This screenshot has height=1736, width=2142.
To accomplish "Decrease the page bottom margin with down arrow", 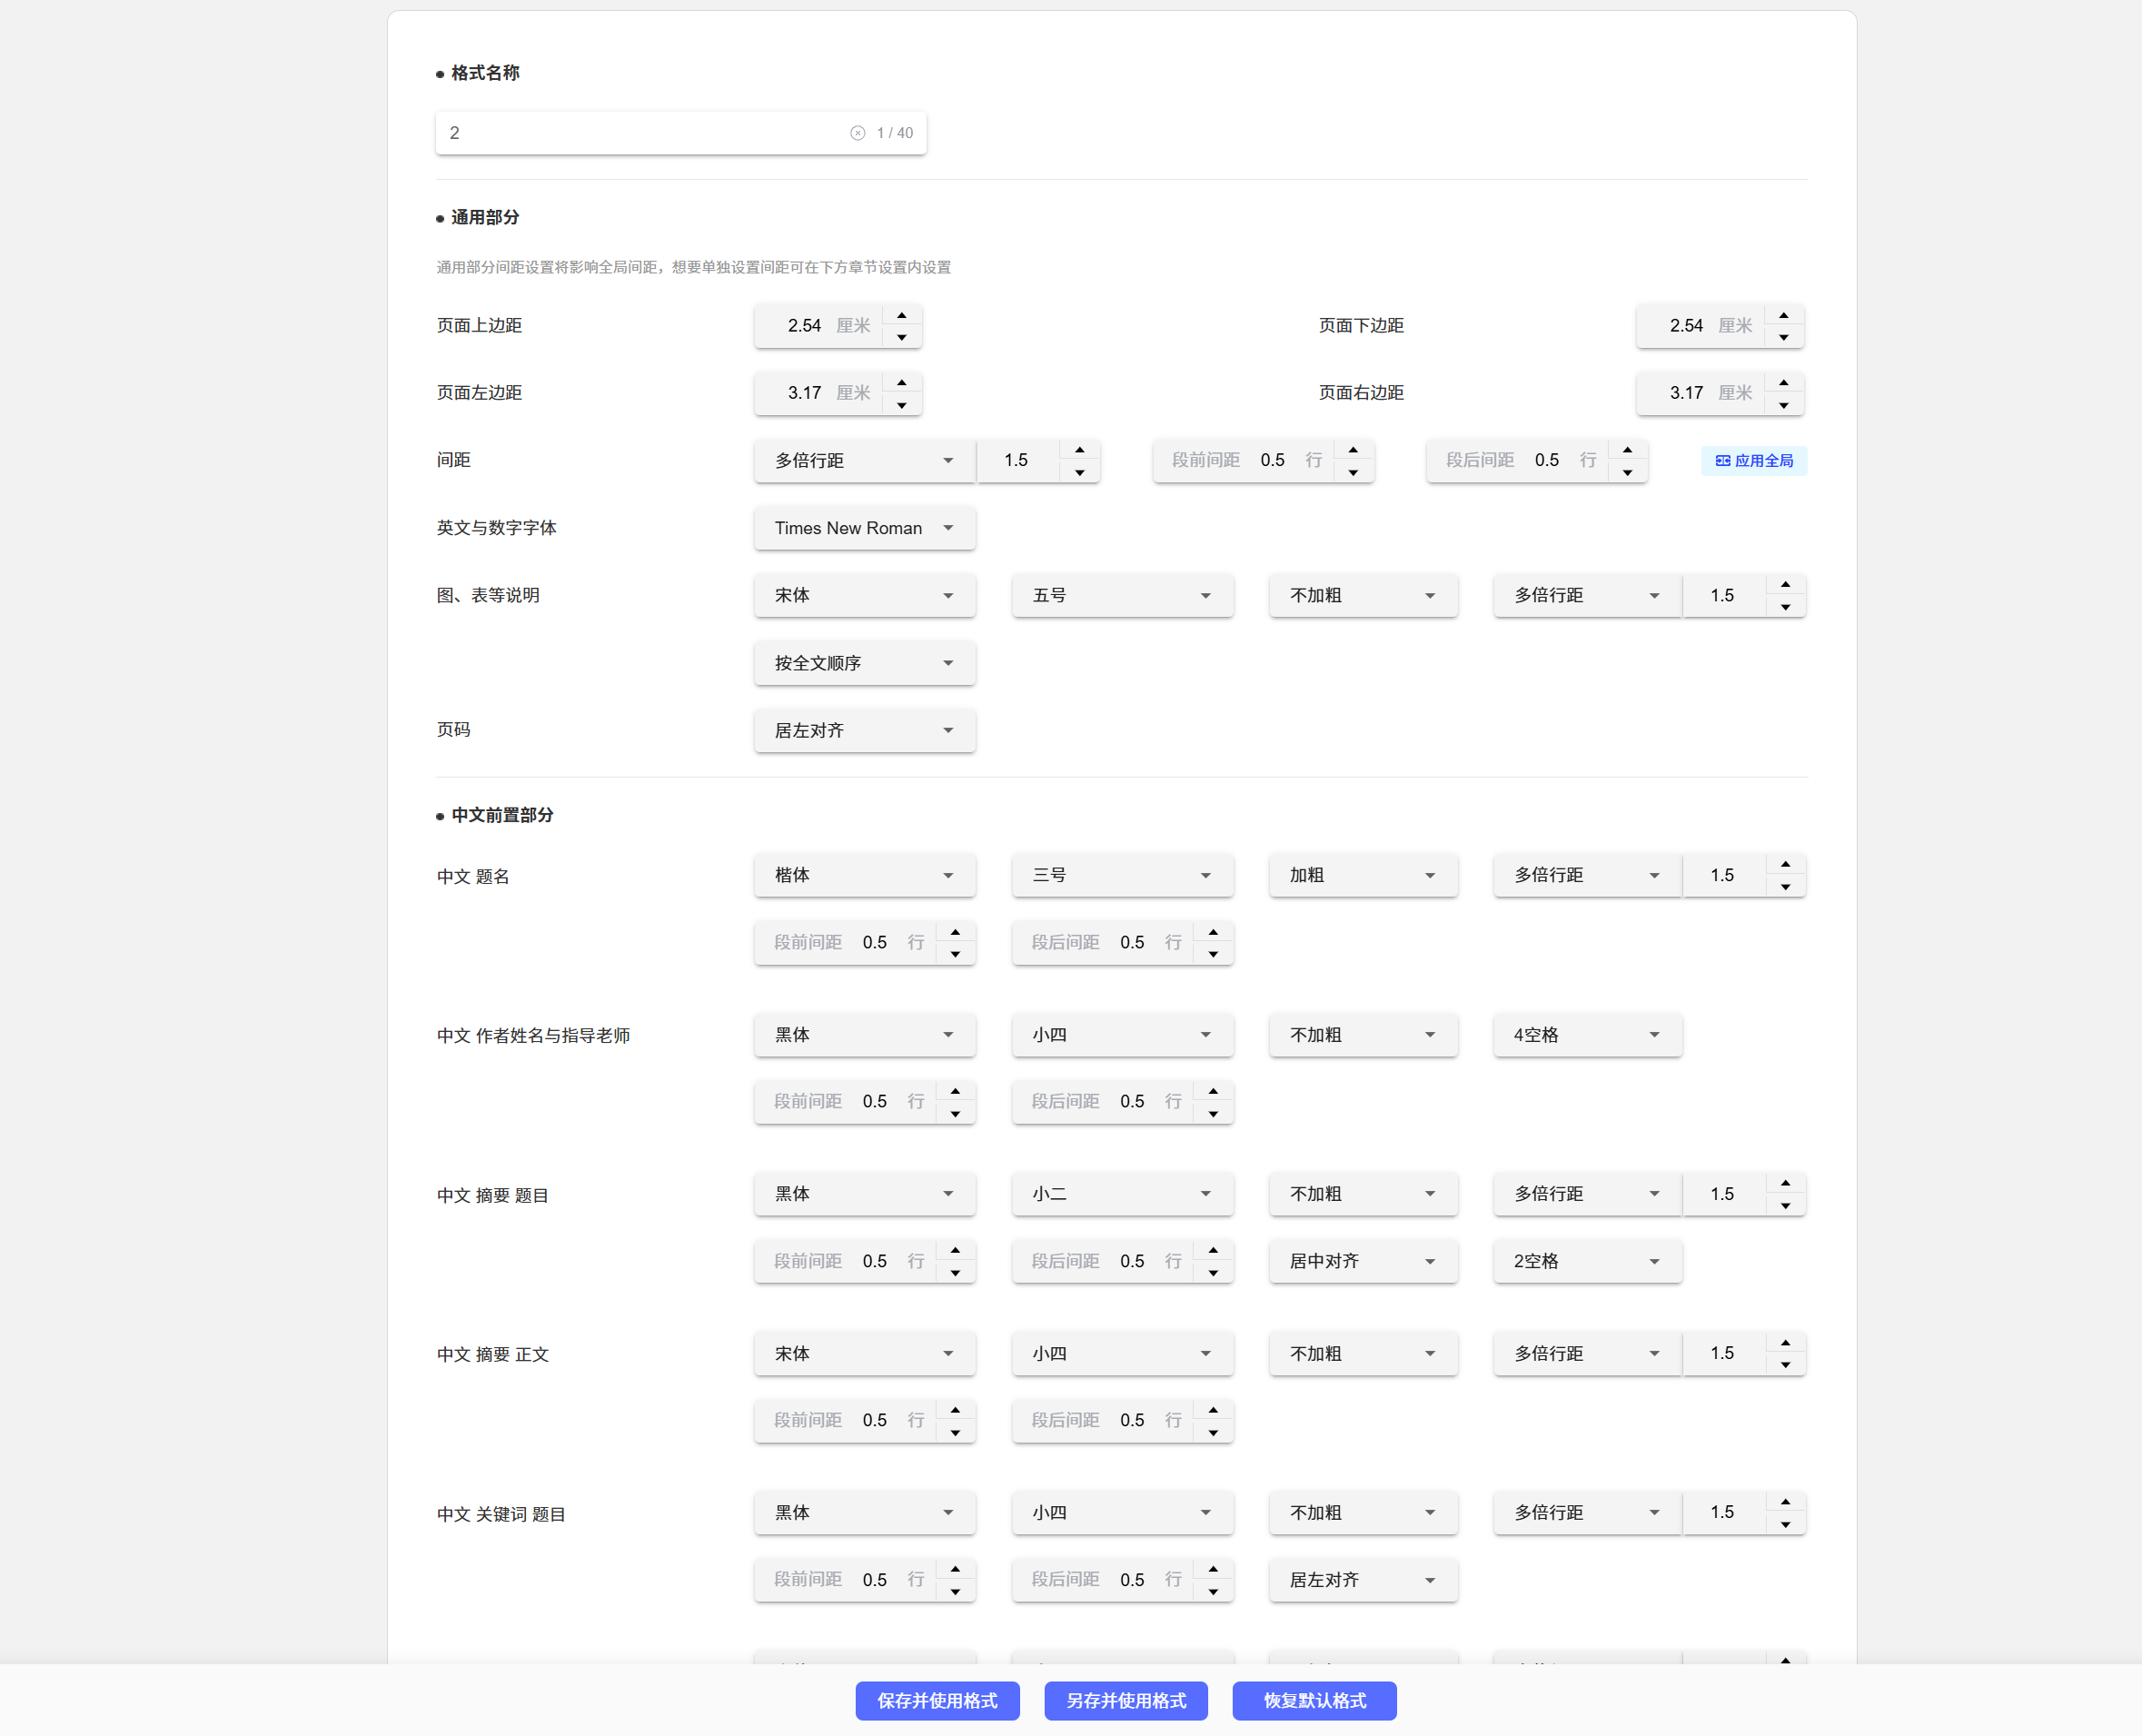I will (x=1783, y=338).
